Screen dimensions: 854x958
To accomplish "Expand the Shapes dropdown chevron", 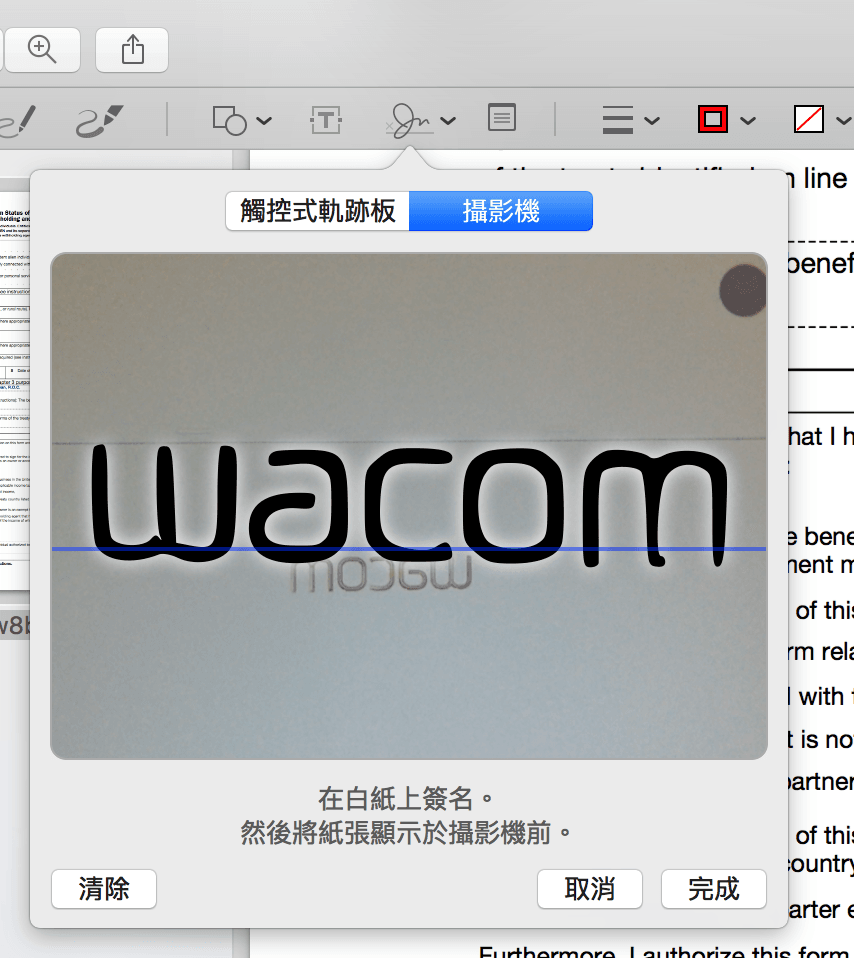I will coord(264,120).
